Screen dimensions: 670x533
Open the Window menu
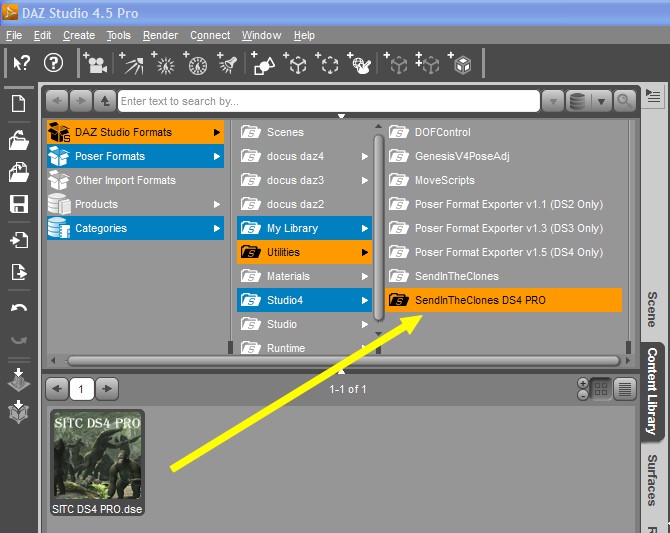tap(262, 35)
